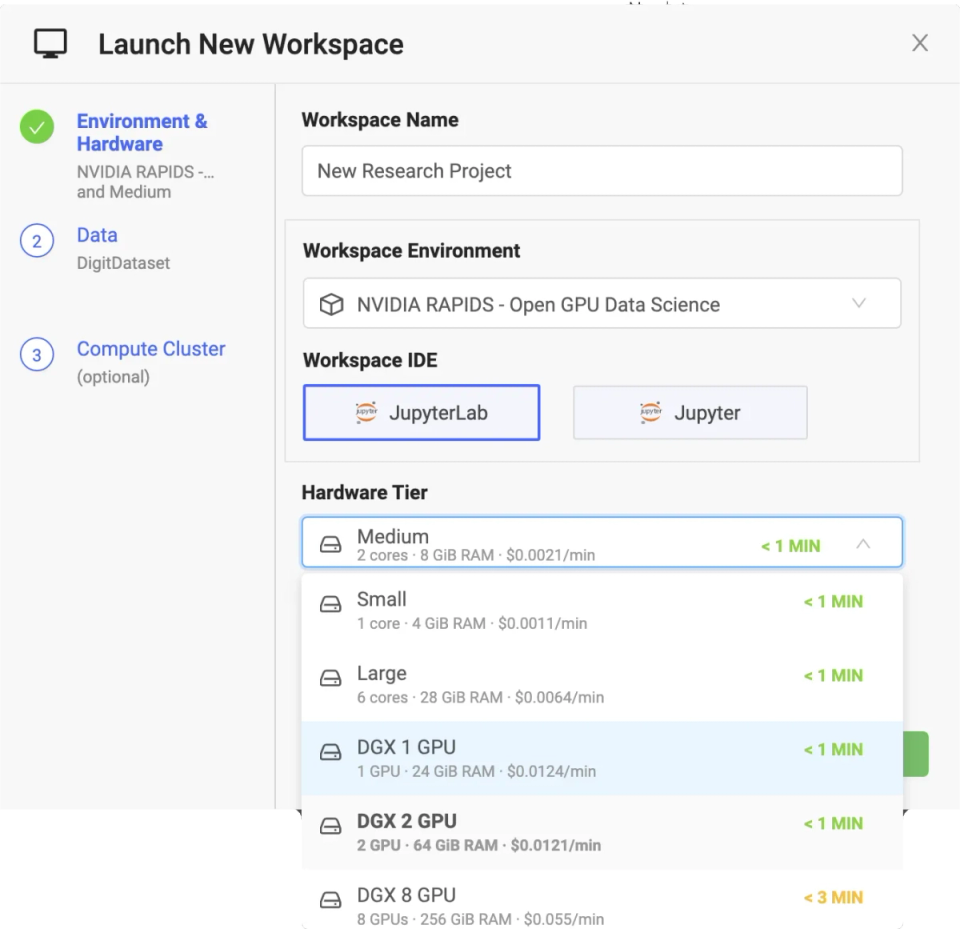Select JupyterLab as the Workspace IDE
960x929 pixels.
(421, 413)
